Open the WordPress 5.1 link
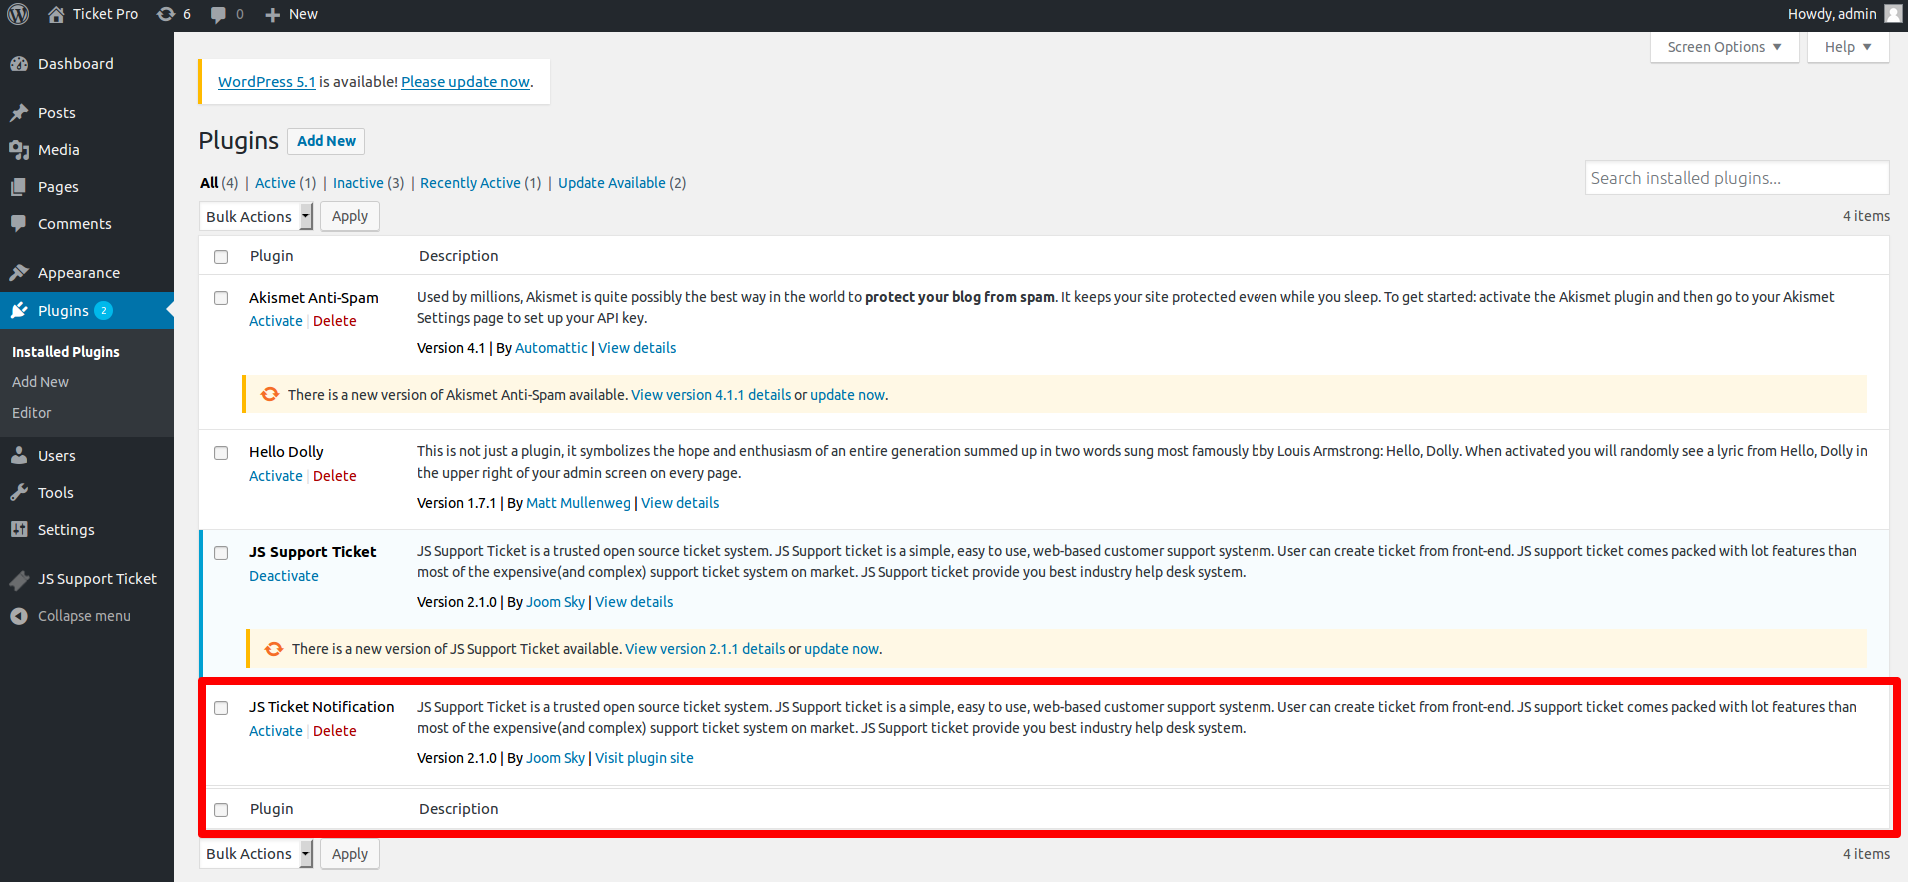The width and height of the screenshot is (1908, 882). pos(267,82)
